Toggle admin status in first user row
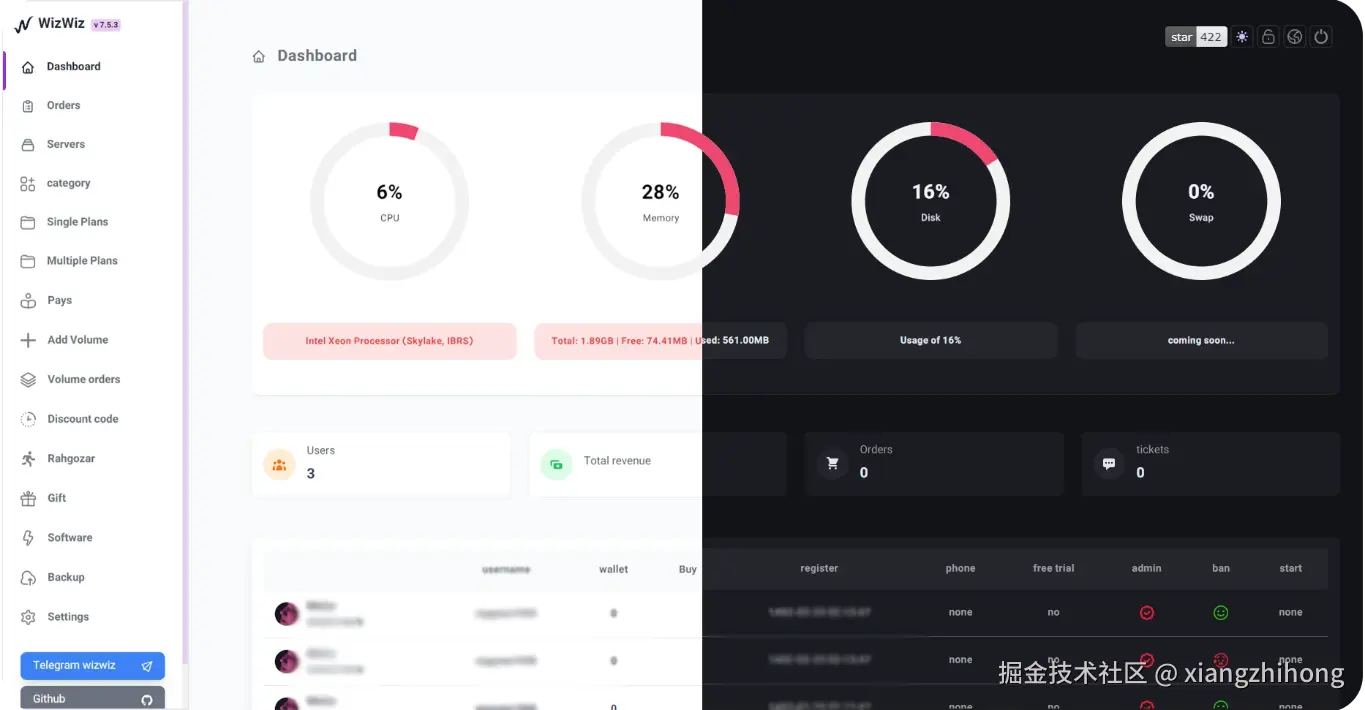 coord(1147,613)
